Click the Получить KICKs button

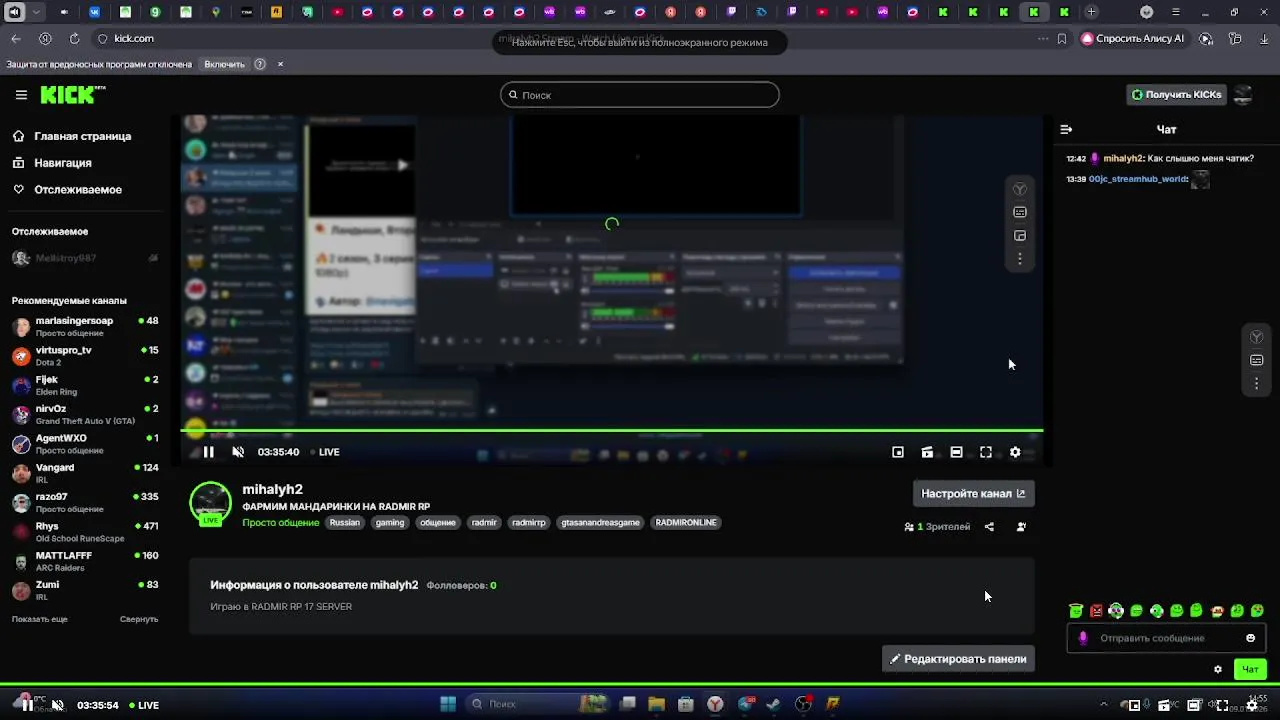[1175, 95]
